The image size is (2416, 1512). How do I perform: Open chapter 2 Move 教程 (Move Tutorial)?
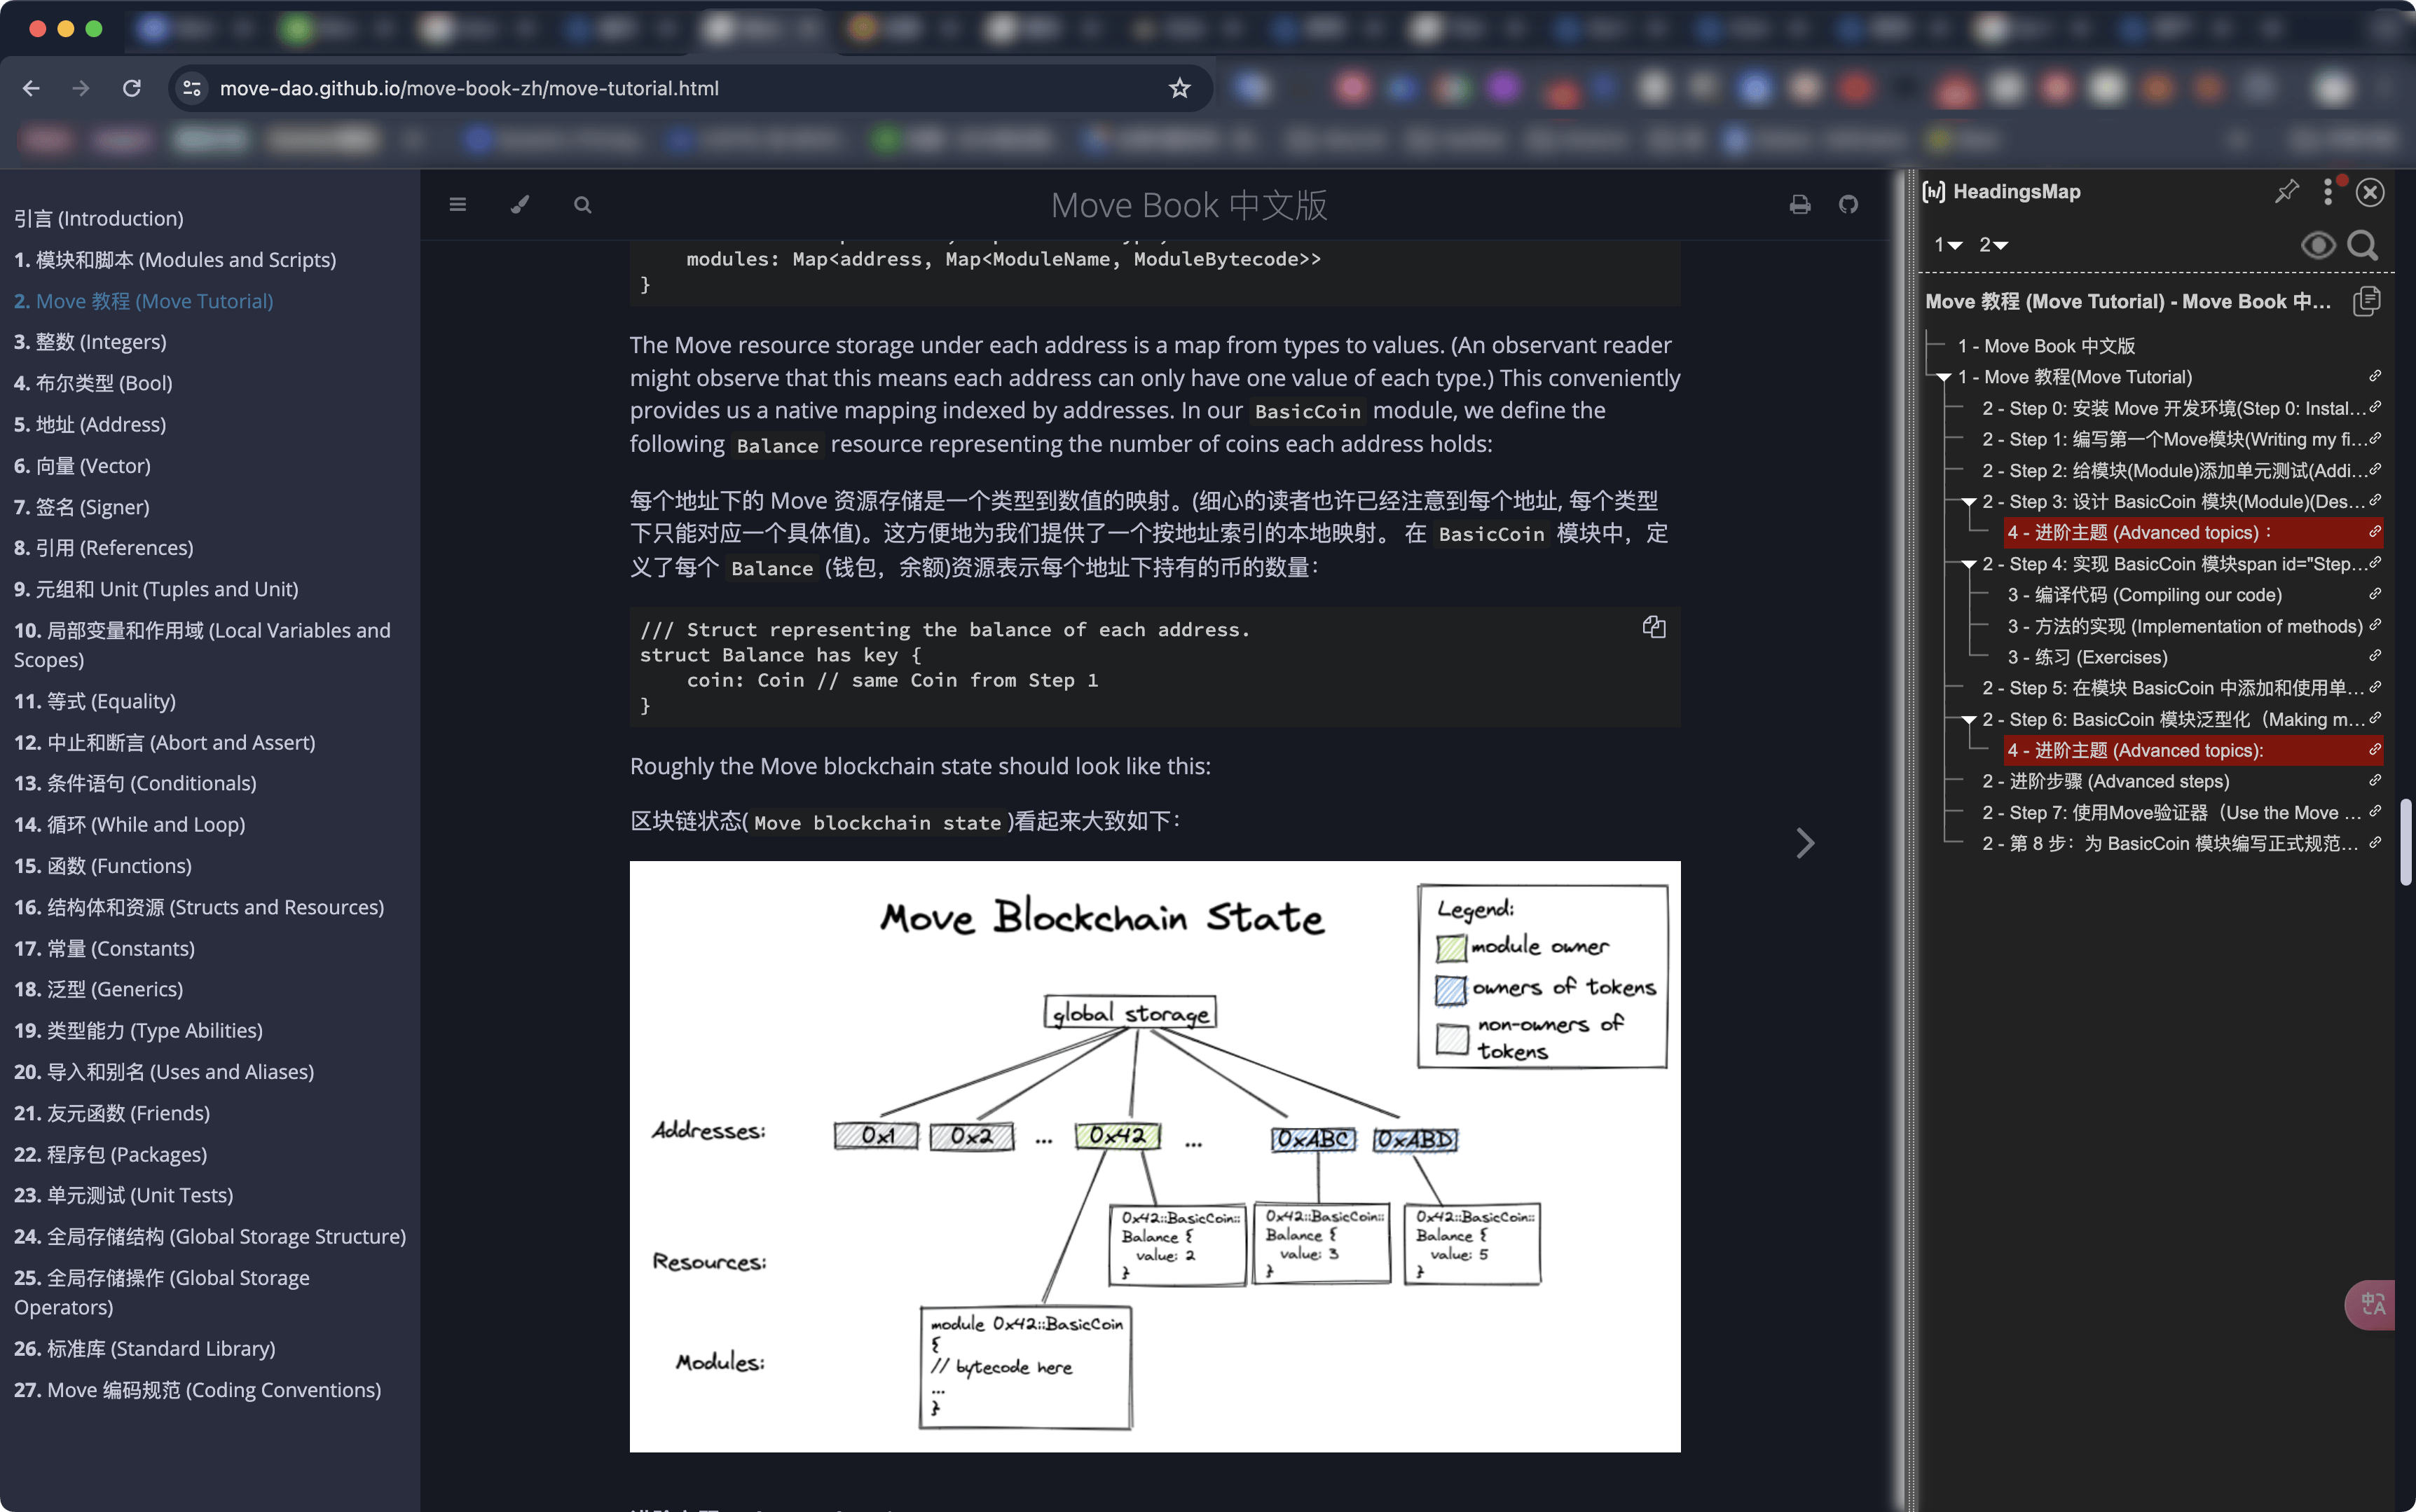click(x=144, y=301)
